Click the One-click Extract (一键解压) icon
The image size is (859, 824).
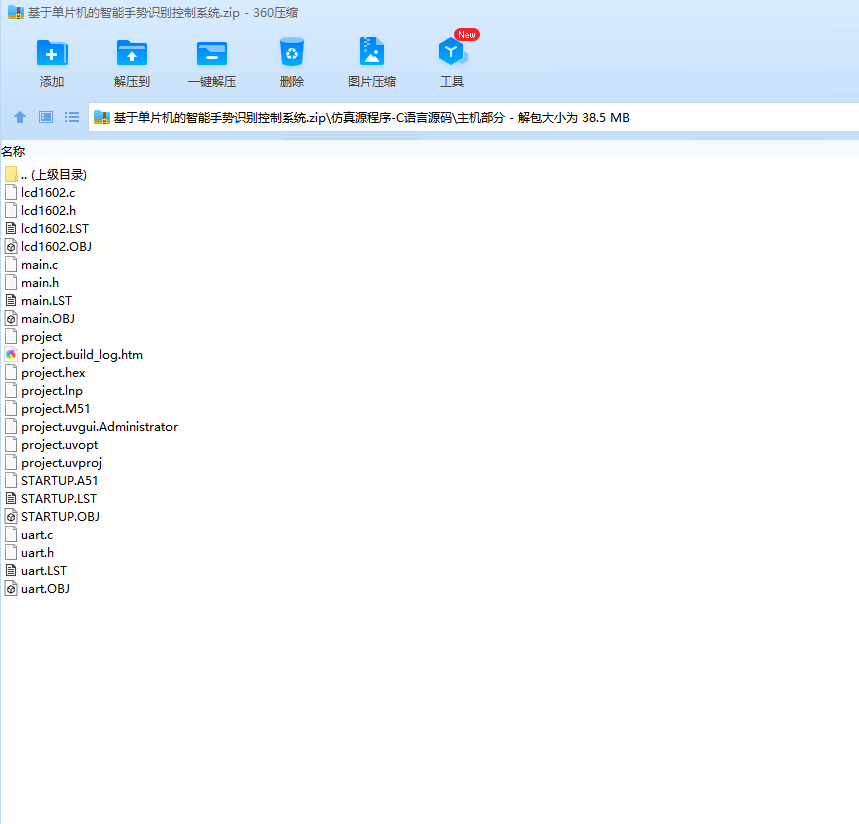tap(211, 53)
